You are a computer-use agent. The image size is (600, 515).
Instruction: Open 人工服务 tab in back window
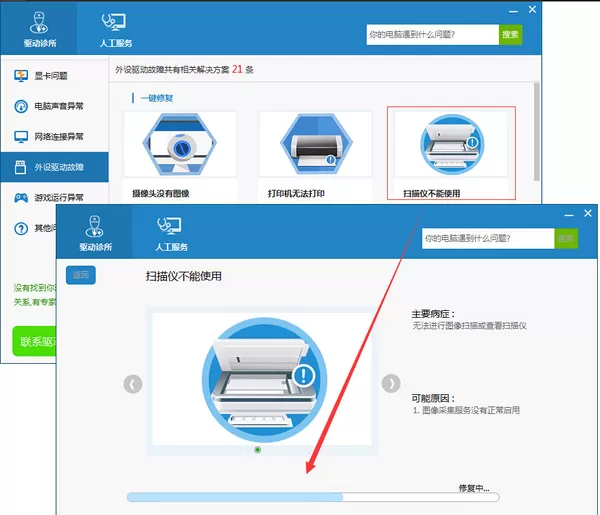(x=115, y=29)
